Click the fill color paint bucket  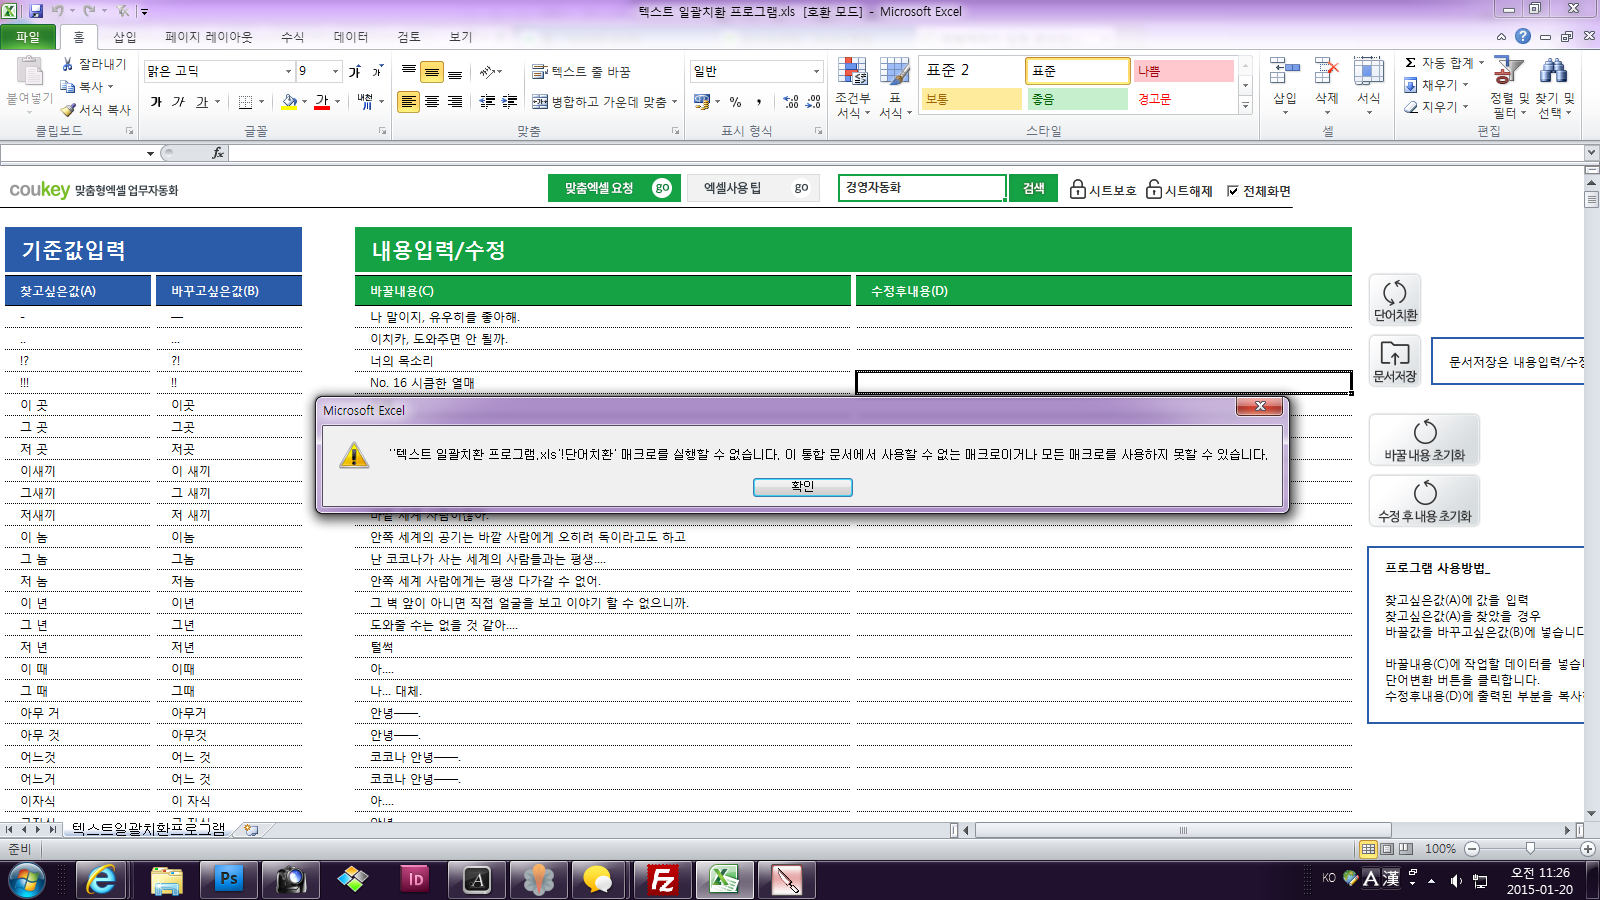289,102
